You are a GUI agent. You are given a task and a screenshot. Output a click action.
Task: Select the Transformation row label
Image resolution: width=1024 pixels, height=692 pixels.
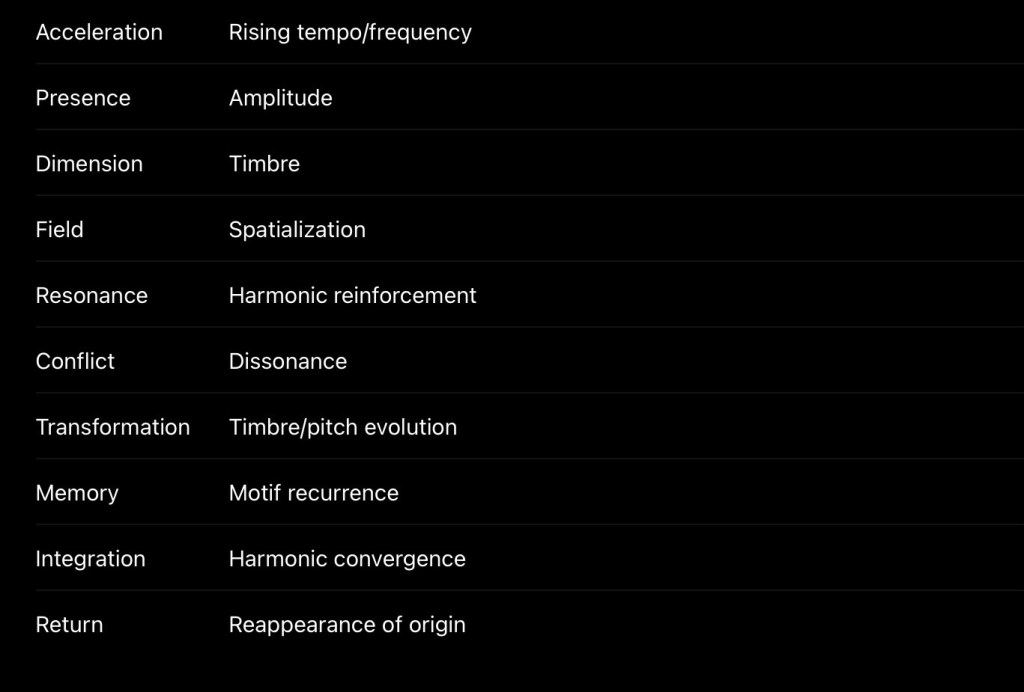pos(112,427)
